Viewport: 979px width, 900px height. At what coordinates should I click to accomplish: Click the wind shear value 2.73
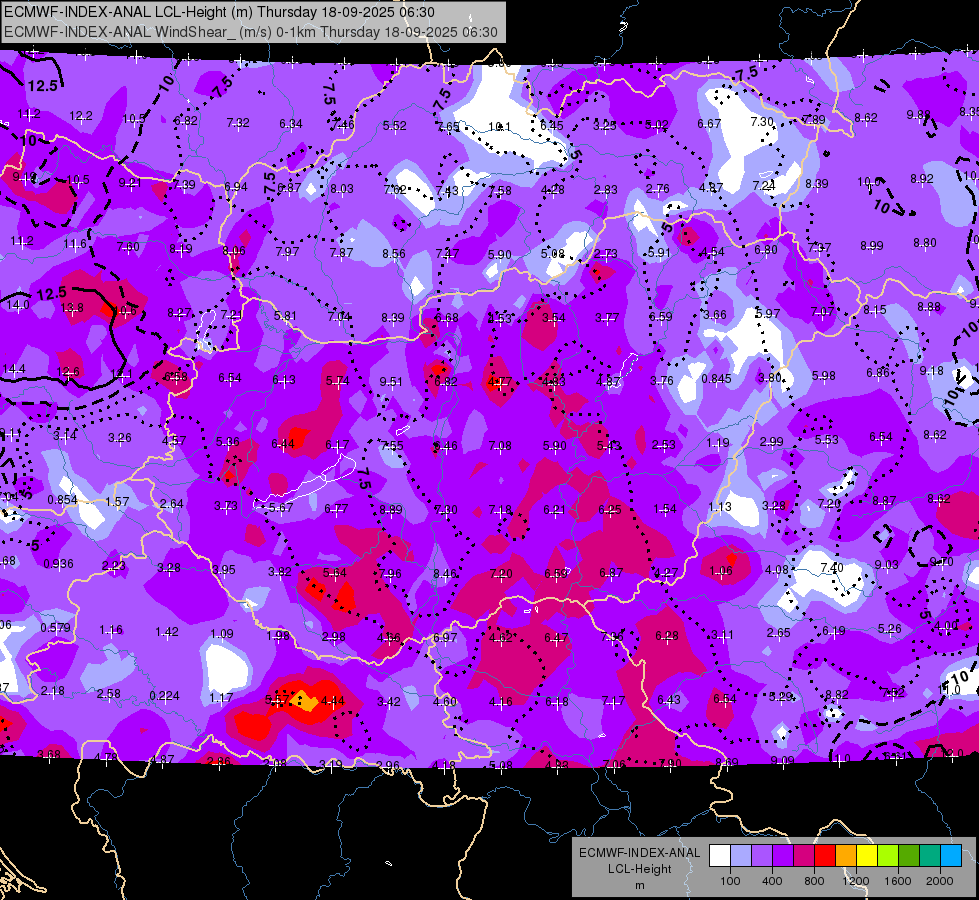pos(606,254)
